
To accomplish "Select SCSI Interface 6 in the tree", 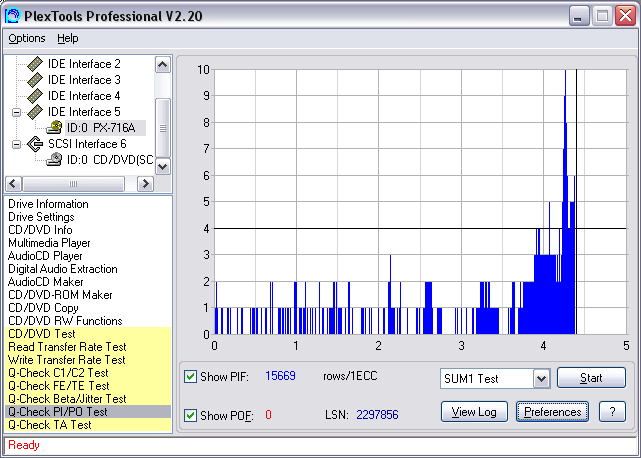I will click(87, 144).
